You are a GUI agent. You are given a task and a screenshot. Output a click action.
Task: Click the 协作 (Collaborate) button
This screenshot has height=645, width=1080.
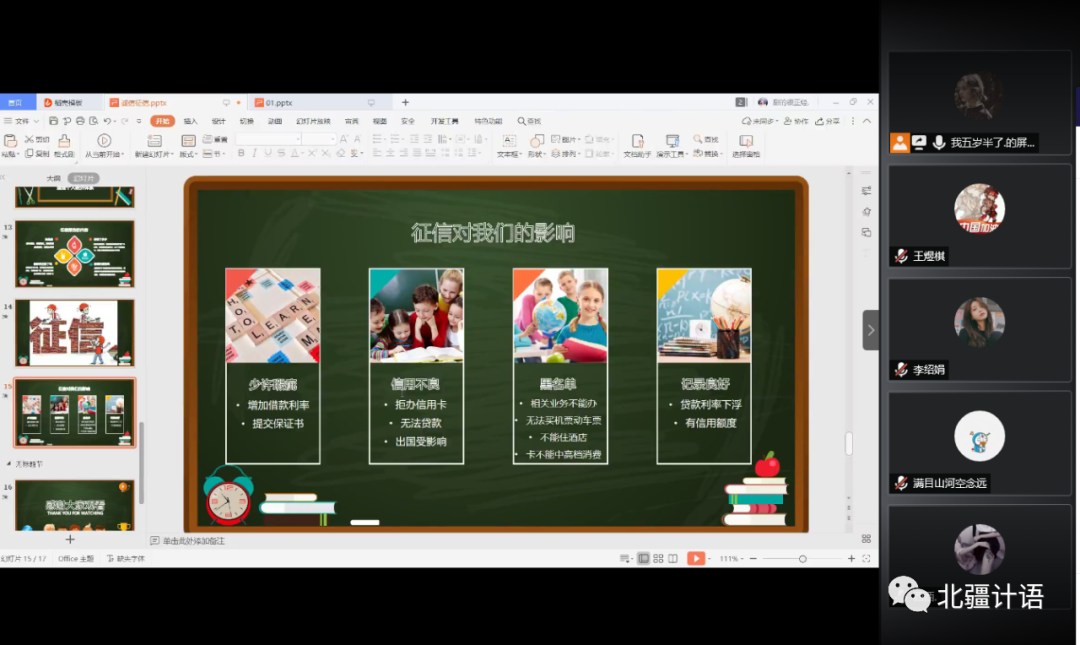coord(796,121)
